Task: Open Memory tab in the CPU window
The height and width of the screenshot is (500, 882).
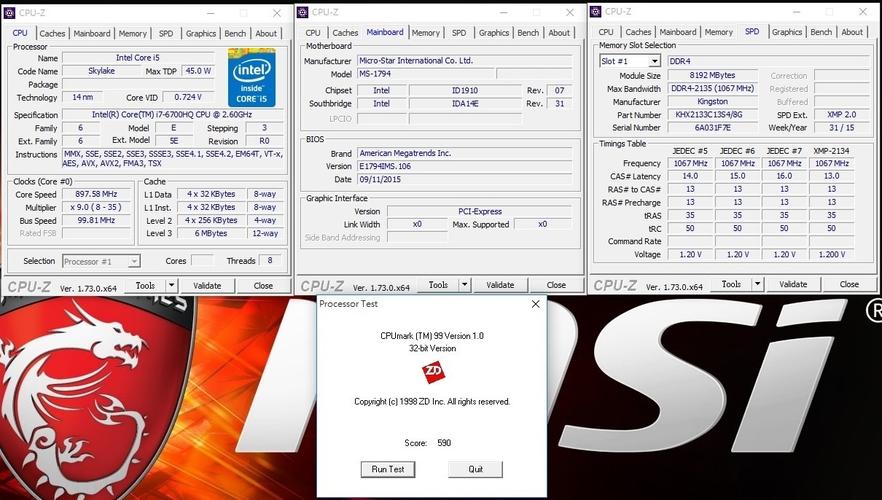Action: (132, 34)
